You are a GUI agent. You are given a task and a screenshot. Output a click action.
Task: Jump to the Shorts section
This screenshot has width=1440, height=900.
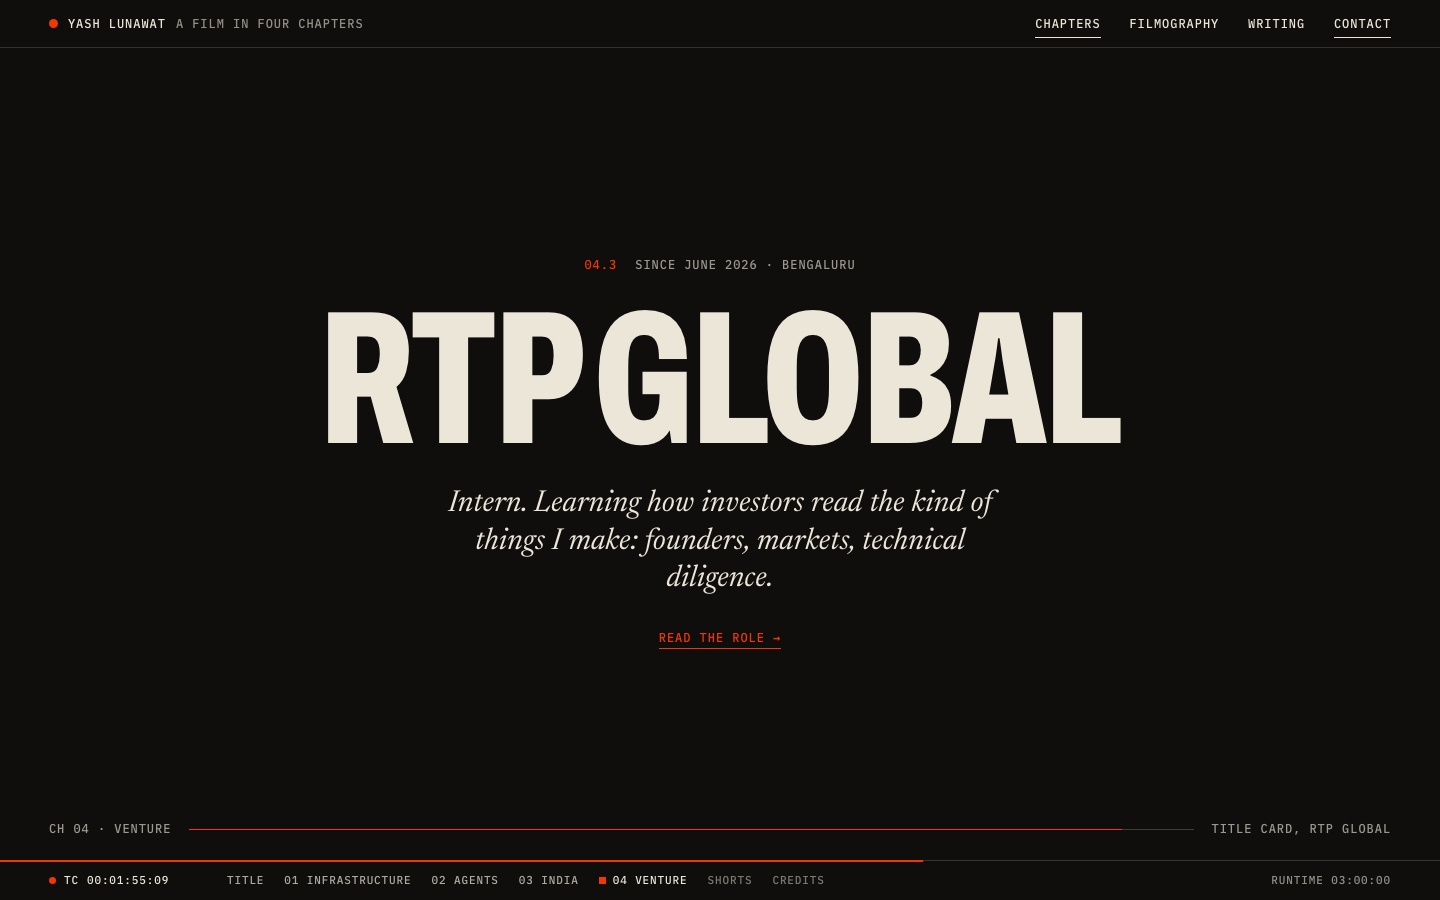[x=730, y=881]
